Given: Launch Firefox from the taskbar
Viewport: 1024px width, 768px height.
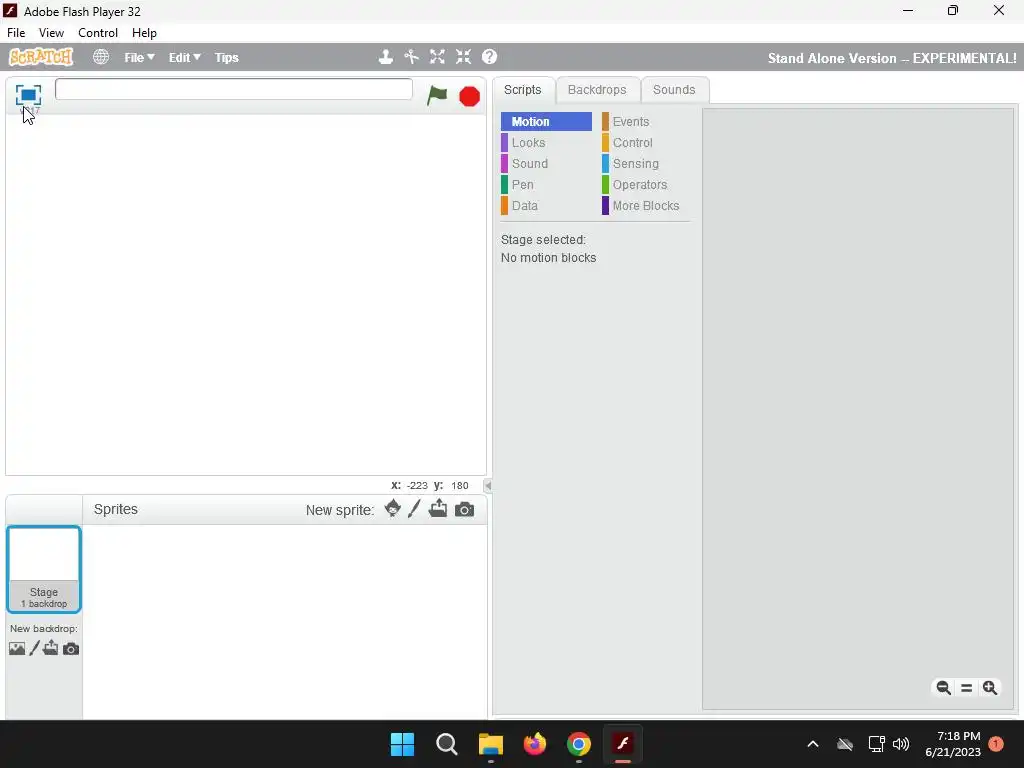Looking at the screenshot, I should (x=535, y=744).
